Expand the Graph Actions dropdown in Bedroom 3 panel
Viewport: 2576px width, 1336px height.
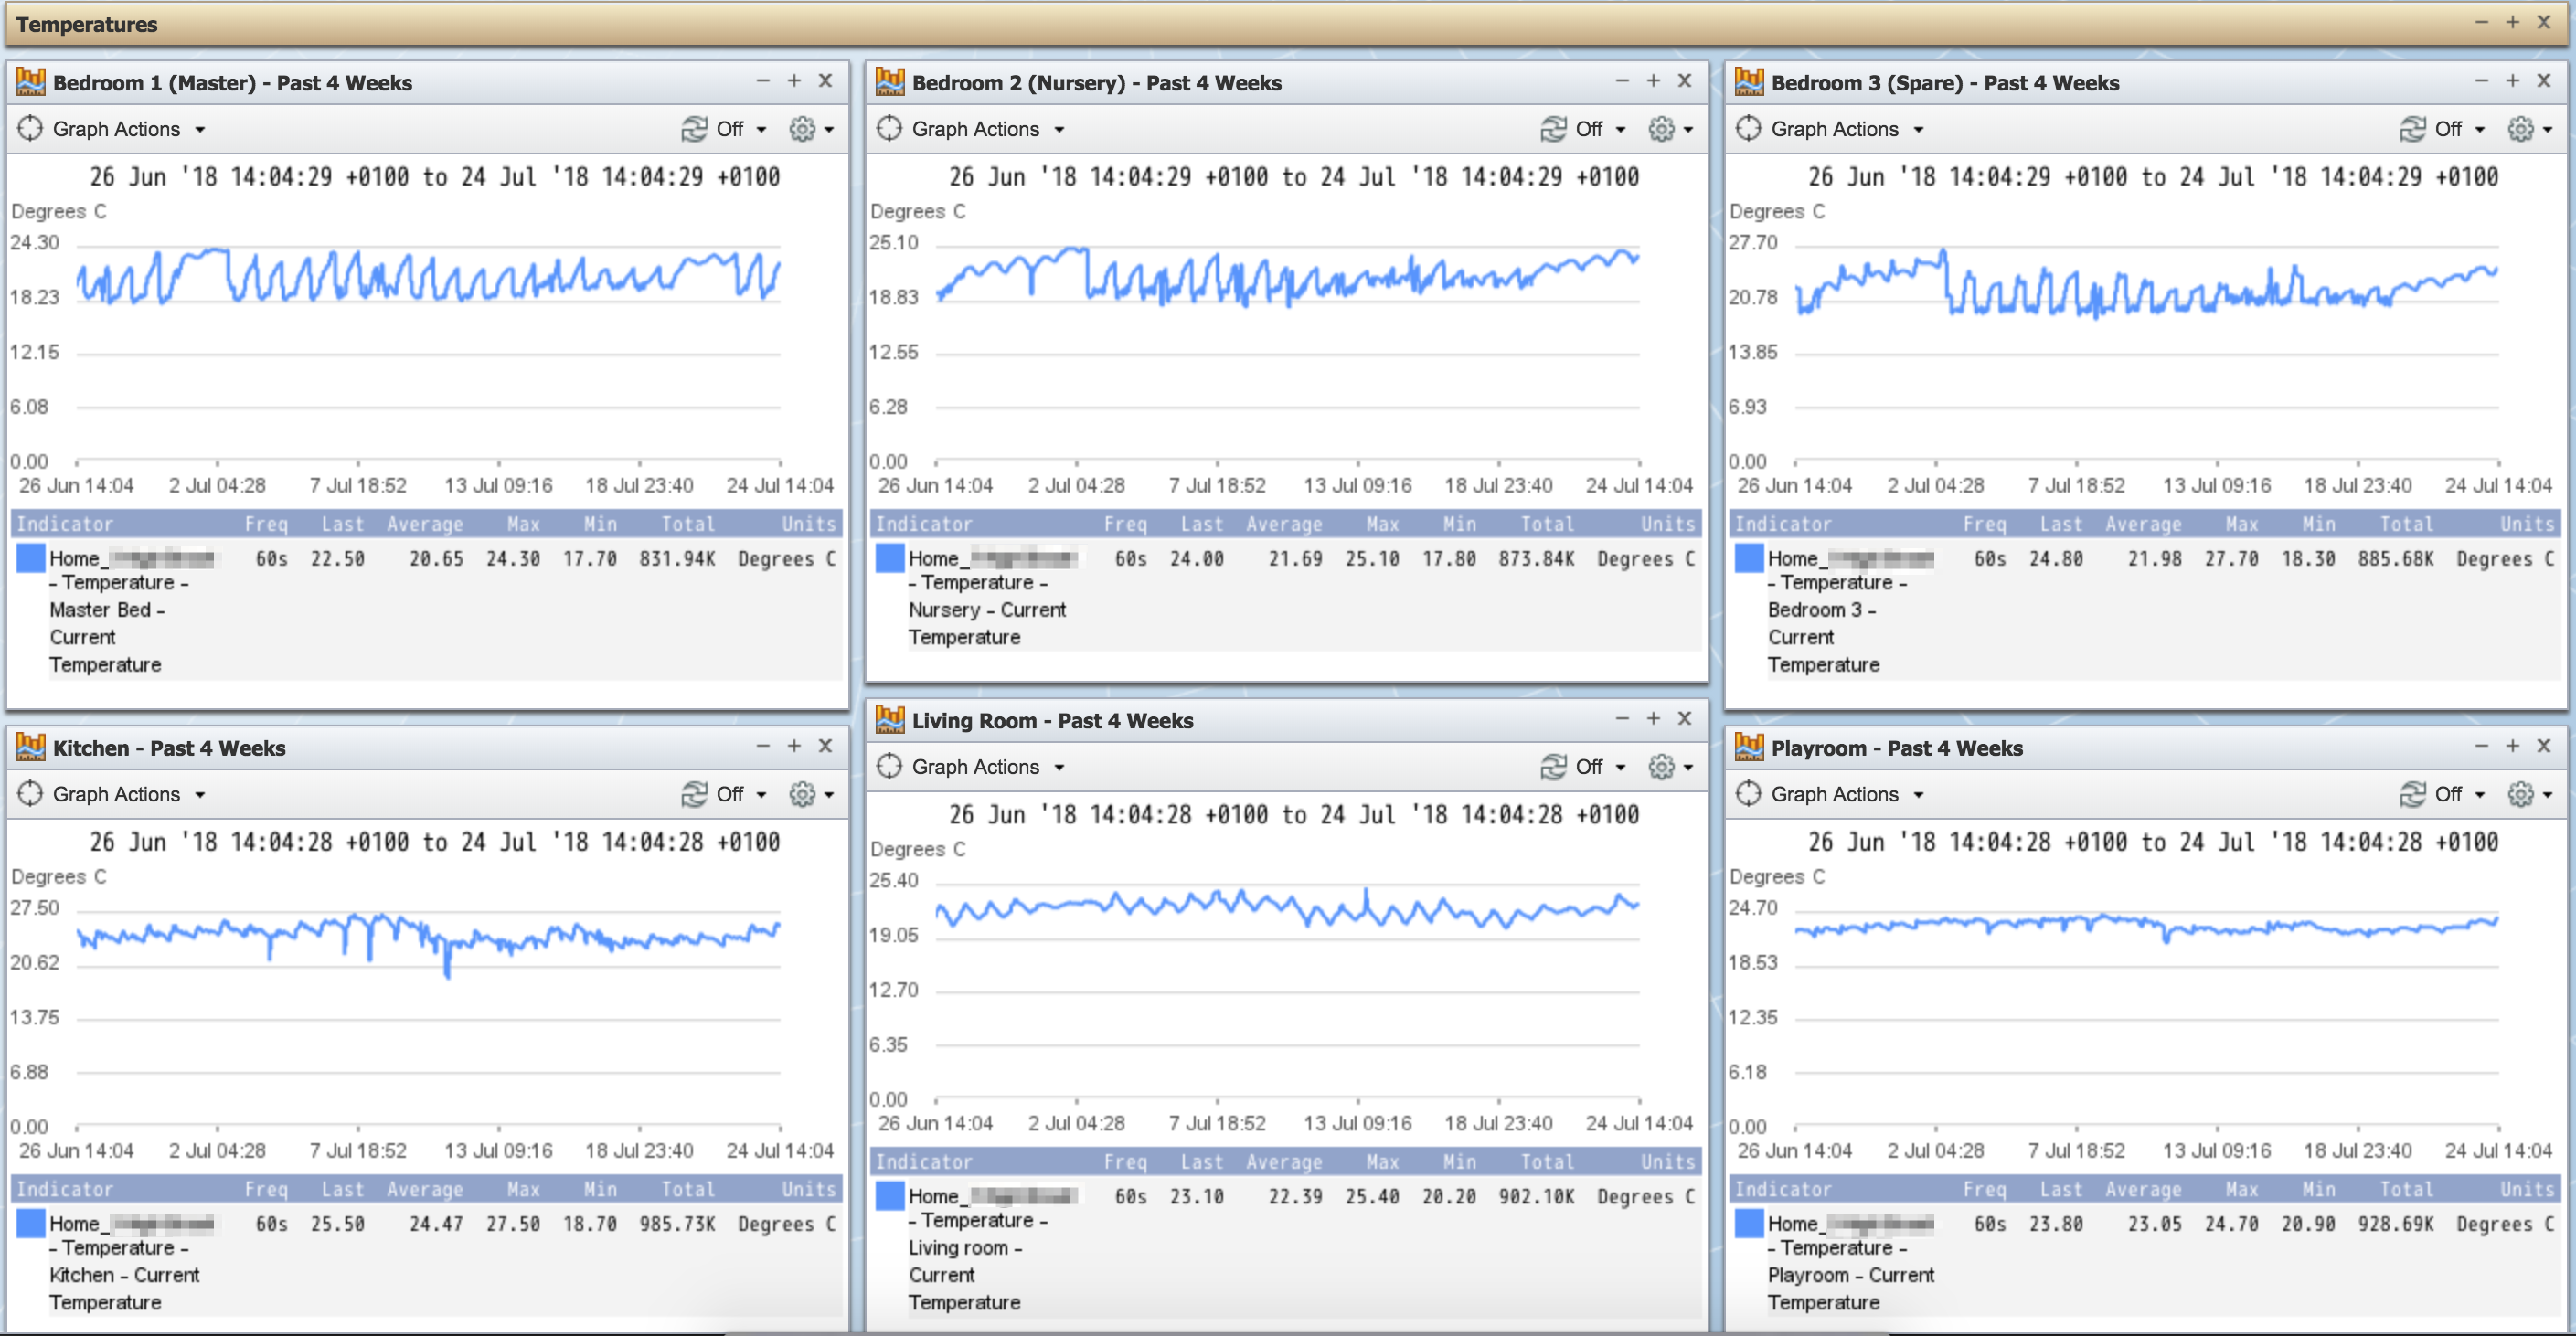pyautogui.click(x=1846, y=129)
